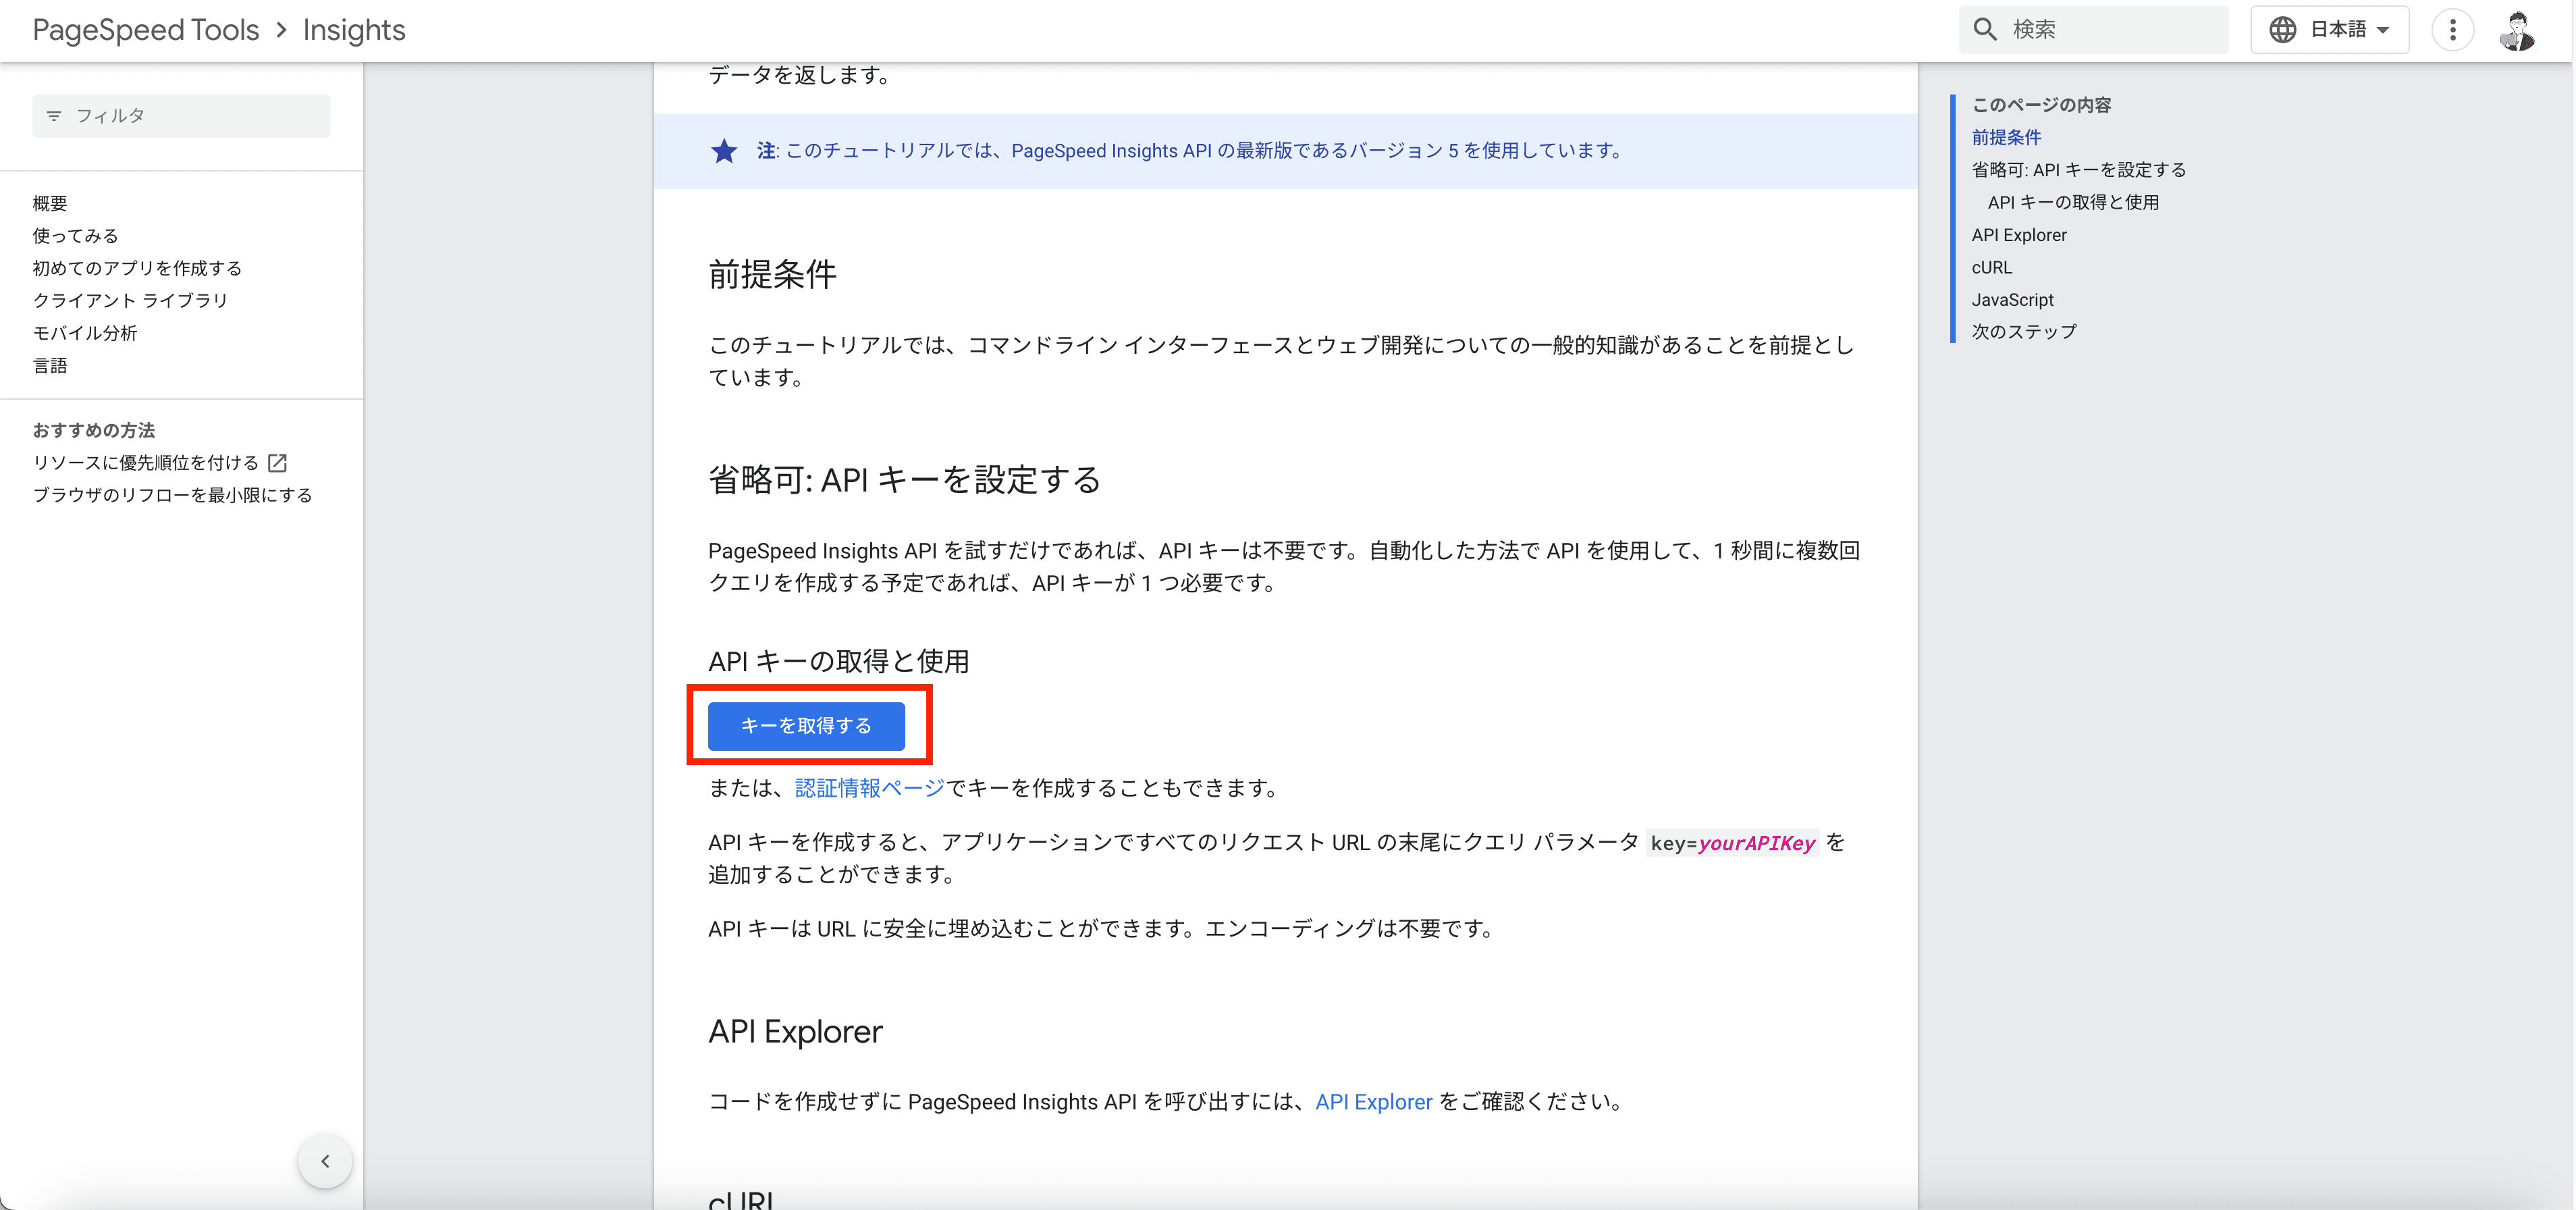Click the 前提条件 section heading
The height and width of the screenshot is (1210, 2576).
772,274
